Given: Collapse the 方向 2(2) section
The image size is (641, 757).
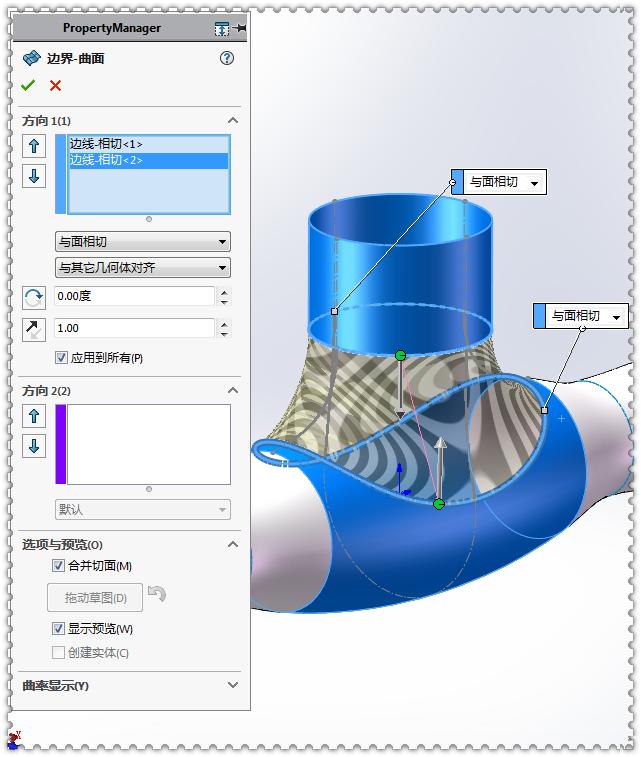Looking at the screenshot, I should pos(233,390).
